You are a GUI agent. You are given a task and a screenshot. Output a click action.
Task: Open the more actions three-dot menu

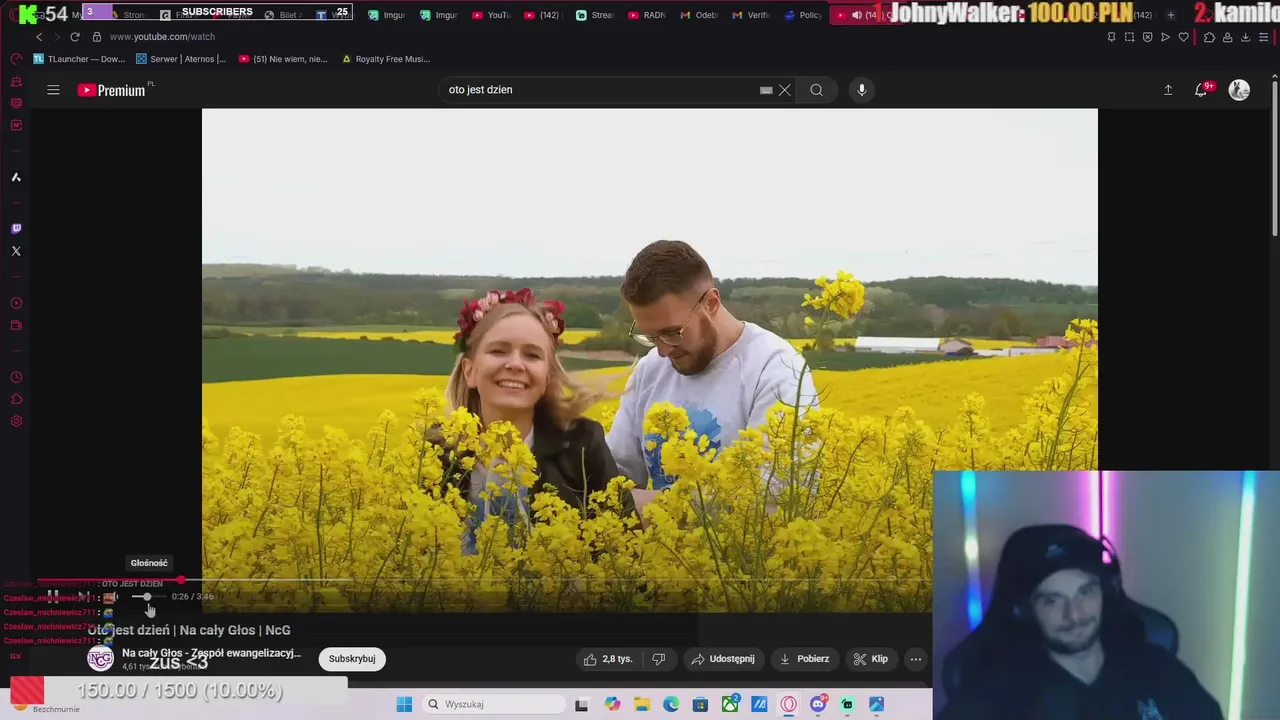915,659
